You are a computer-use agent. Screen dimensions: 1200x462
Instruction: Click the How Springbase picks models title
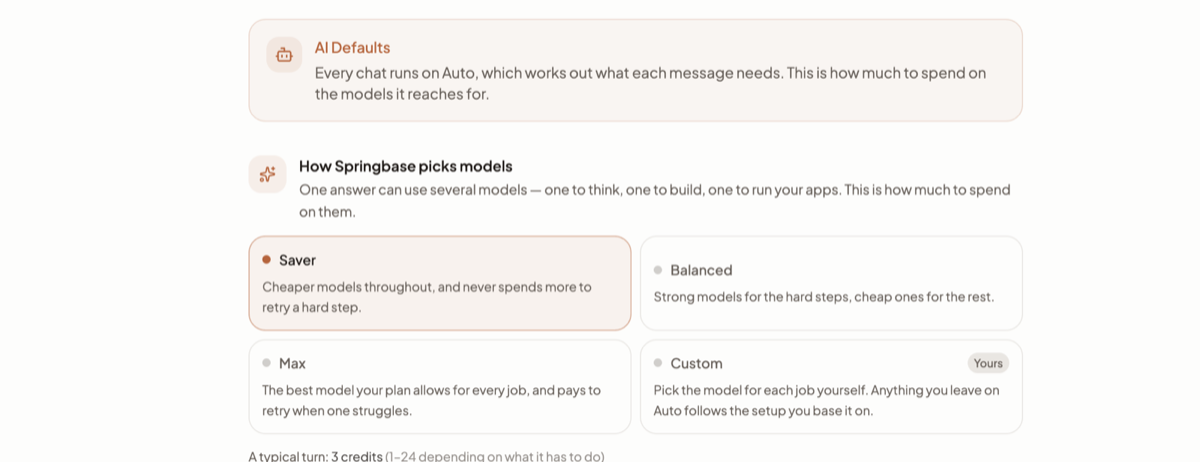click(x=406, y=166)
